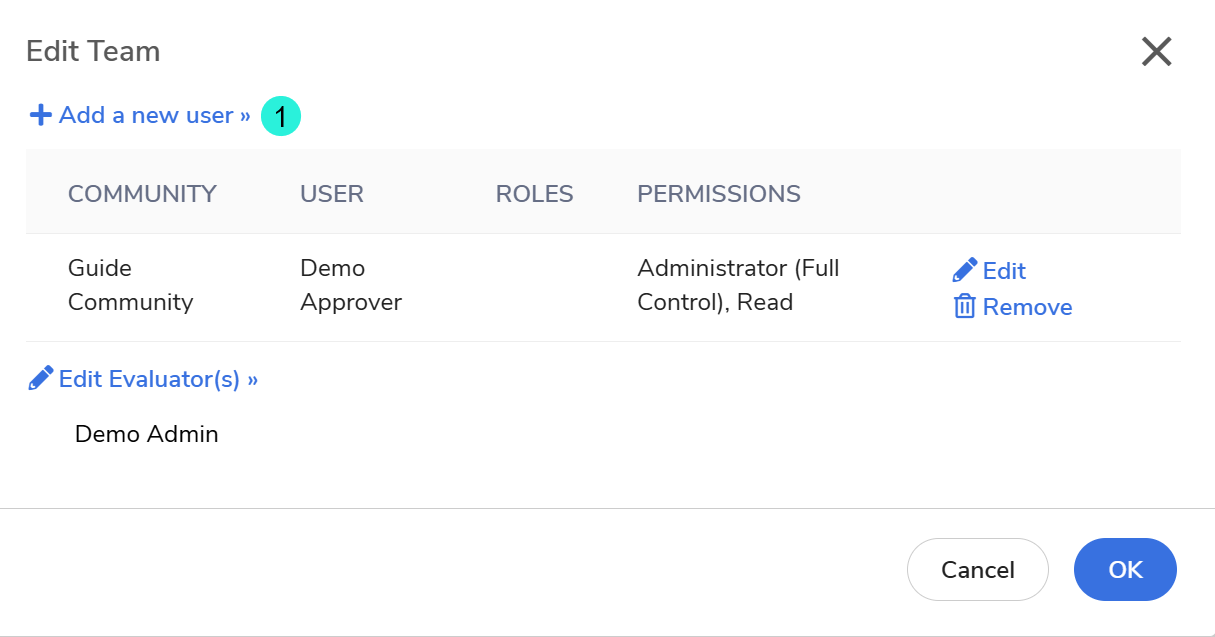
Task: Click the plus icon for adding user
Action: click(40, 115)
